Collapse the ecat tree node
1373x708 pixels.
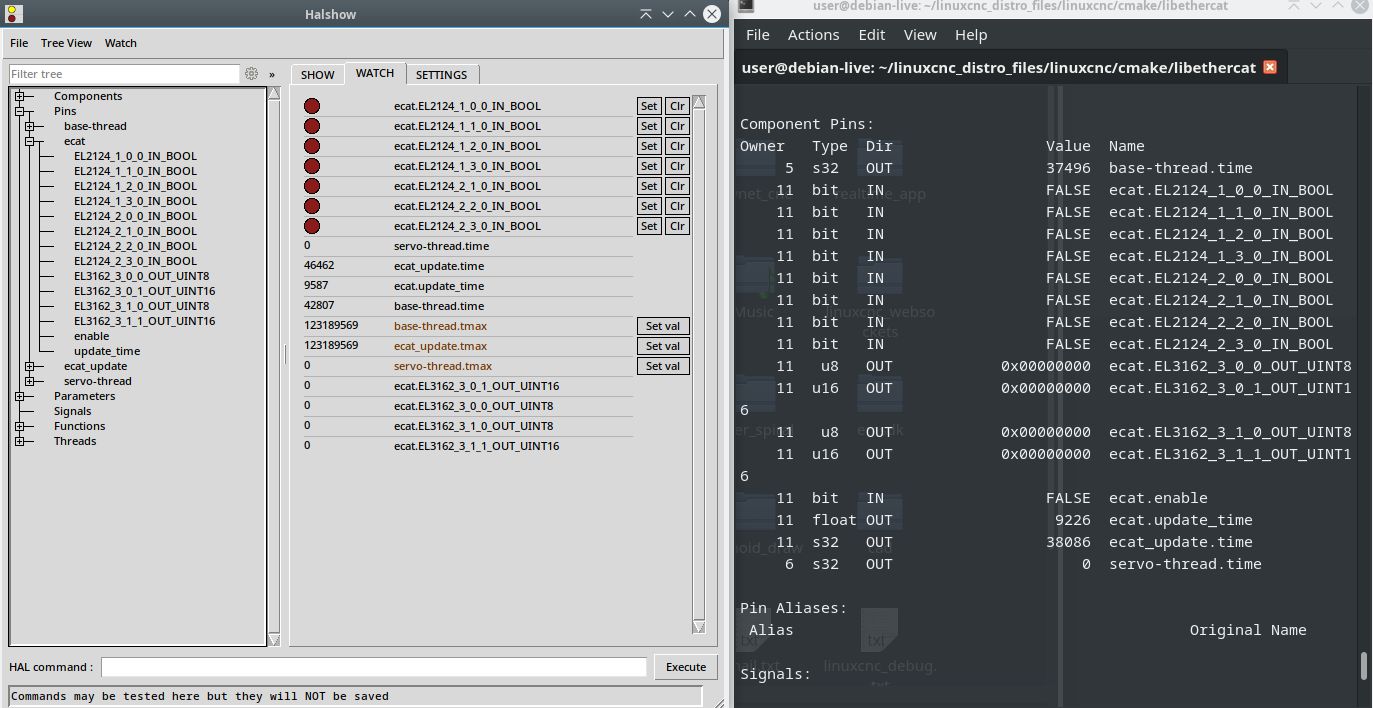point(29,141)
